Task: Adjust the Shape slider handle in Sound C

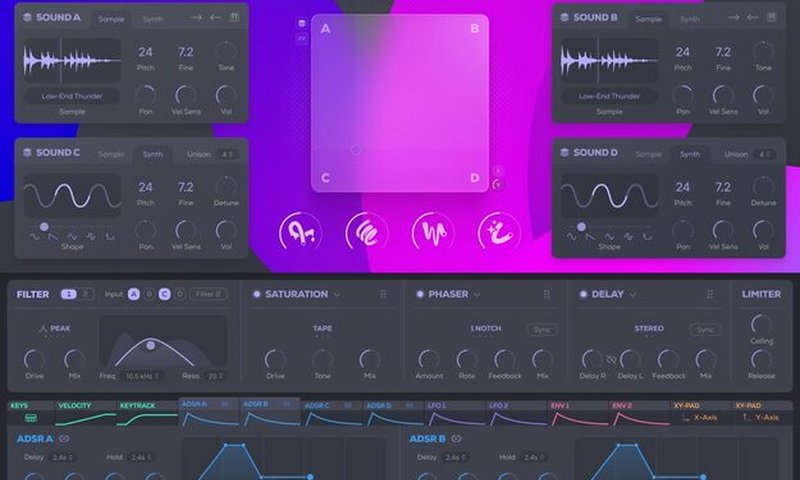Action: pyautogui.click(x=43, y=226)
